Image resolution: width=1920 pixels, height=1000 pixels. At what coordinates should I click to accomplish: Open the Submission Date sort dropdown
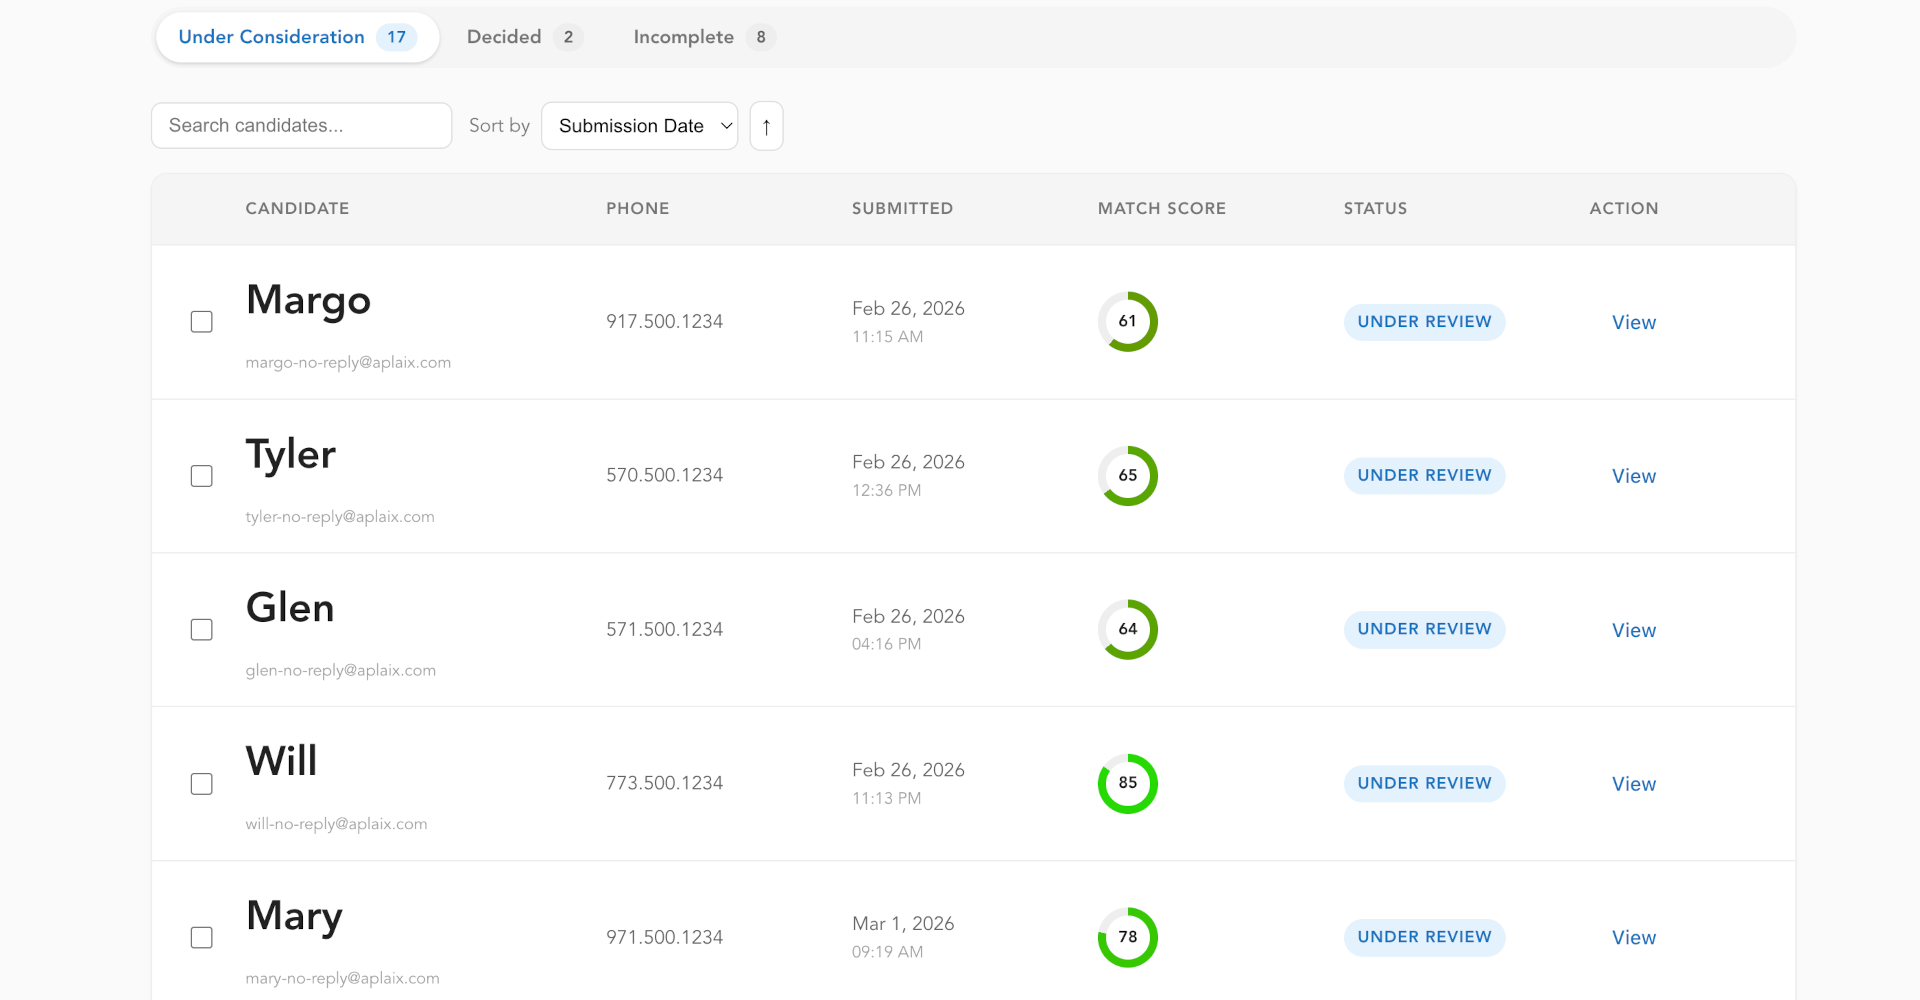[640, 126]
